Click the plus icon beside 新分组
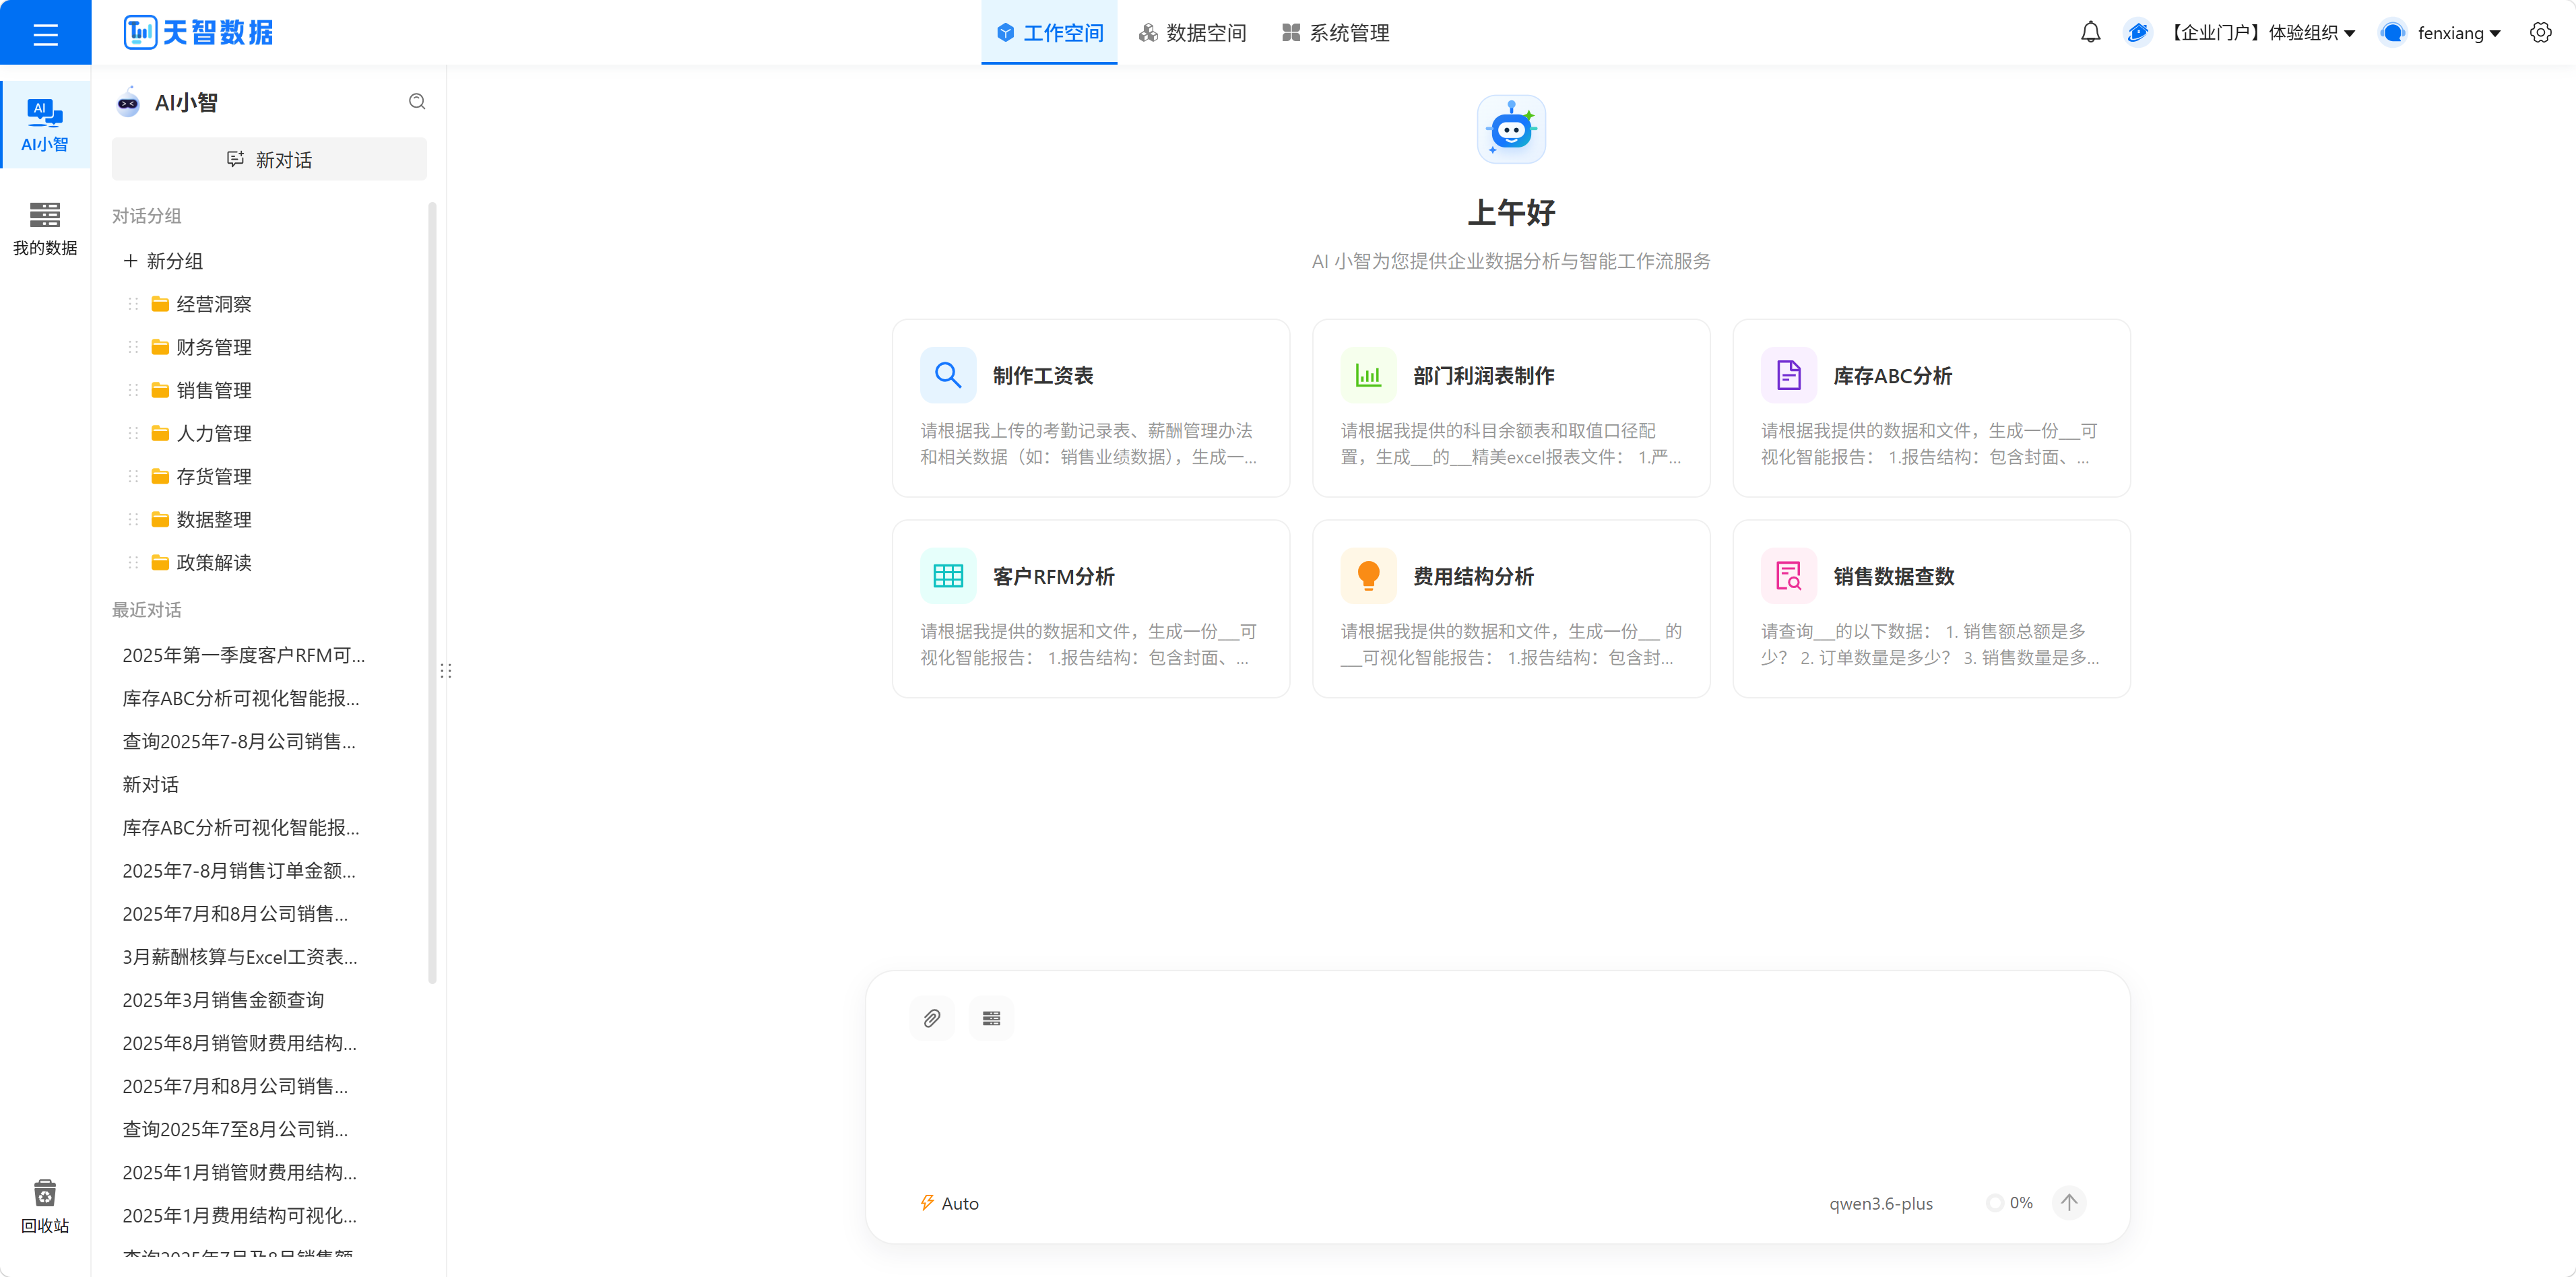 (x=130, y=260)
